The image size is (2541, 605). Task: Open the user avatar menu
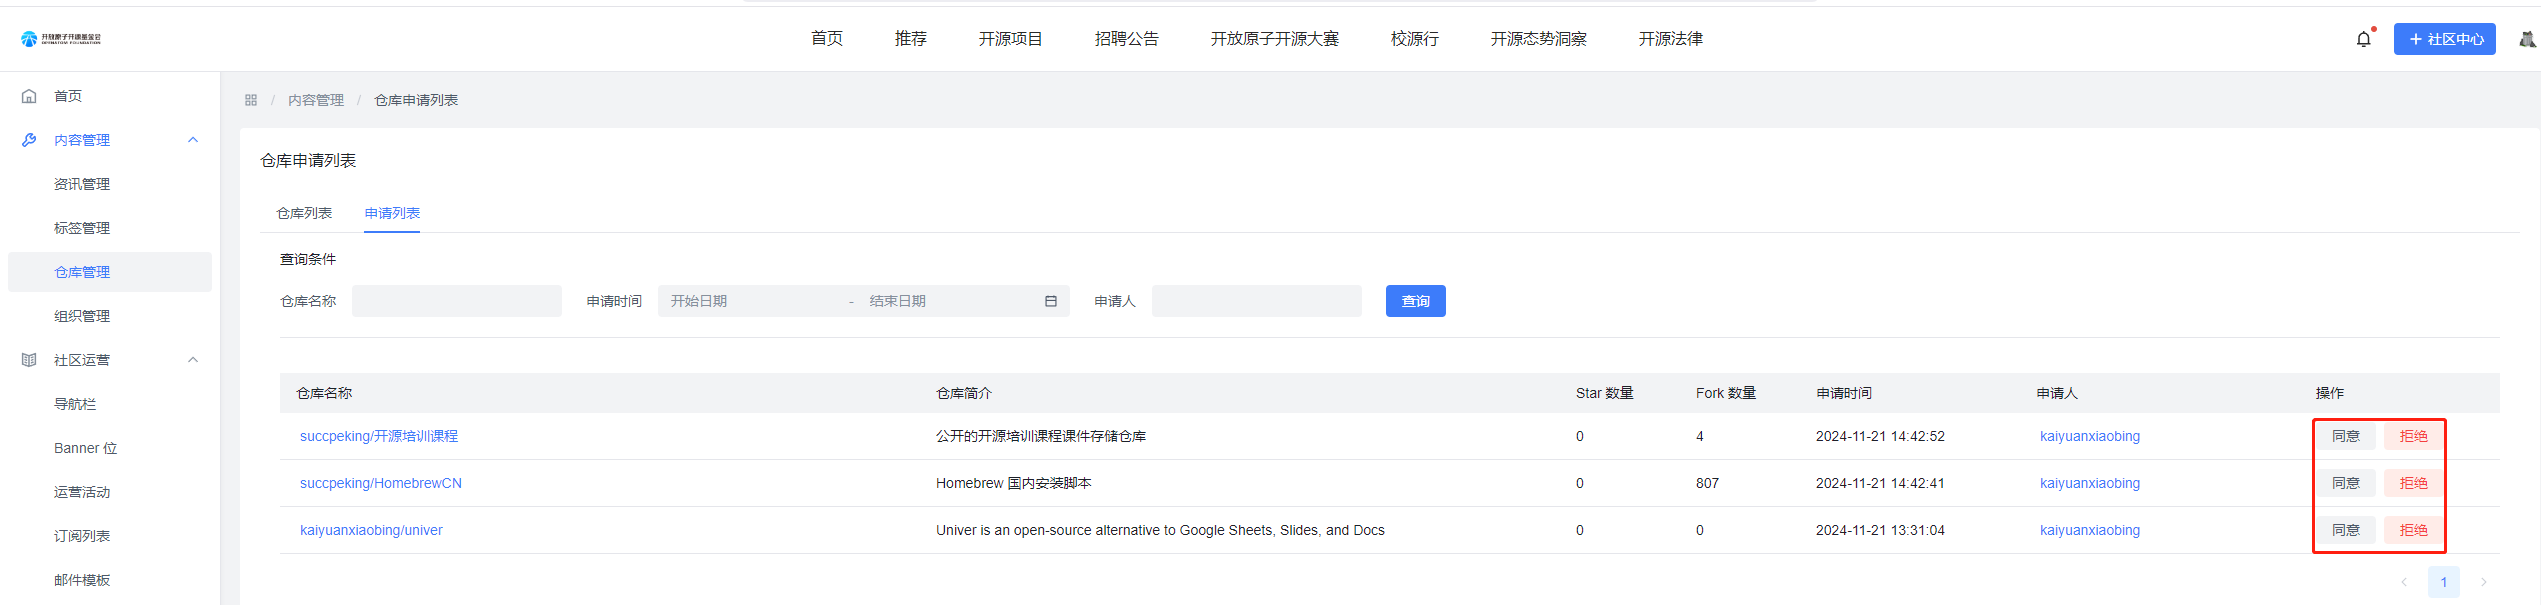click(x=2527, y=39)
